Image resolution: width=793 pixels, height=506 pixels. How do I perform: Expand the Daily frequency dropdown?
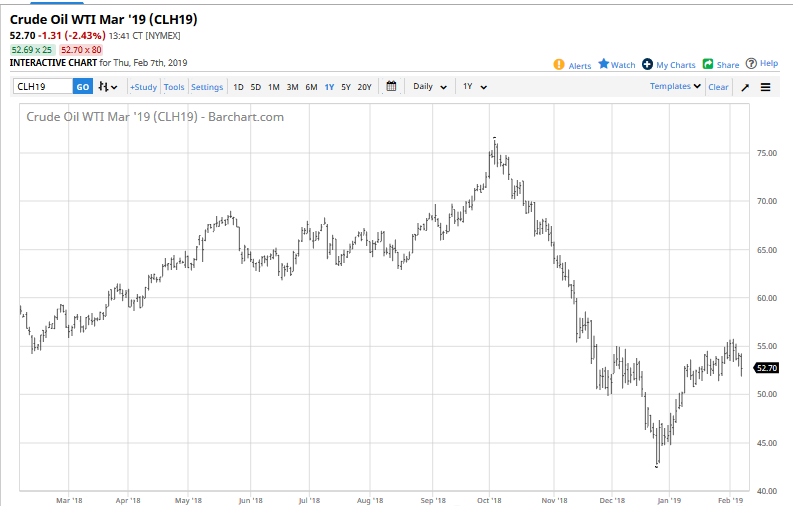[430, 87]
